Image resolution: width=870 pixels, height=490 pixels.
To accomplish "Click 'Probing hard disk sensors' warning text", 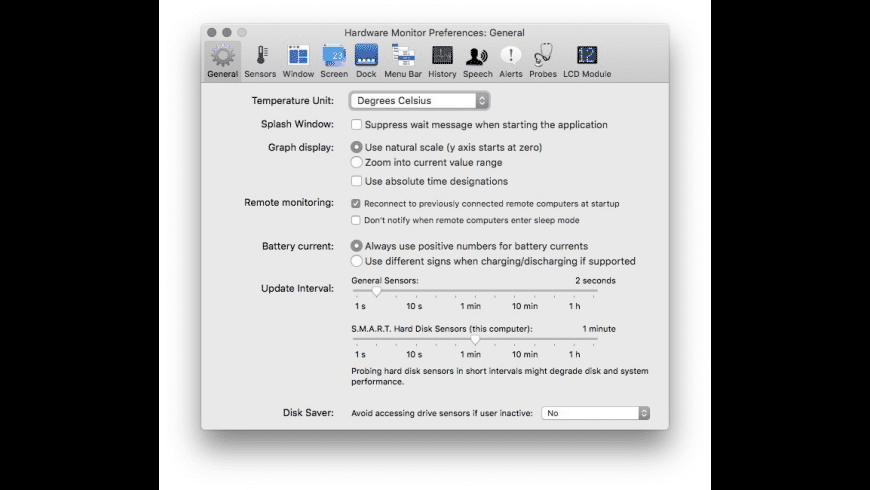I will point(499,376).
